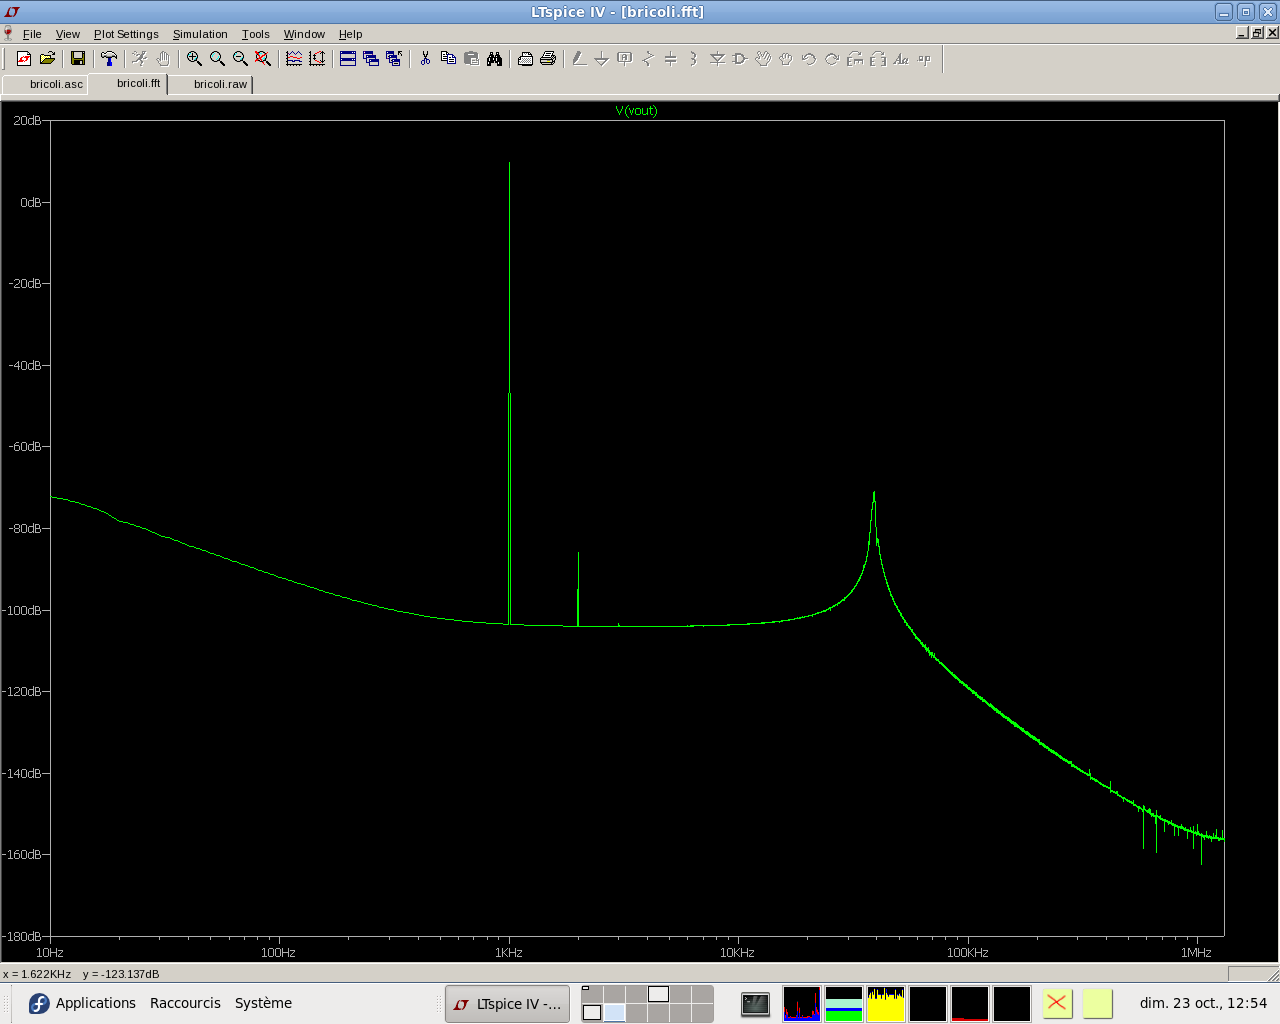Open the Applications menu in GNOME panel

point(82,1003)
